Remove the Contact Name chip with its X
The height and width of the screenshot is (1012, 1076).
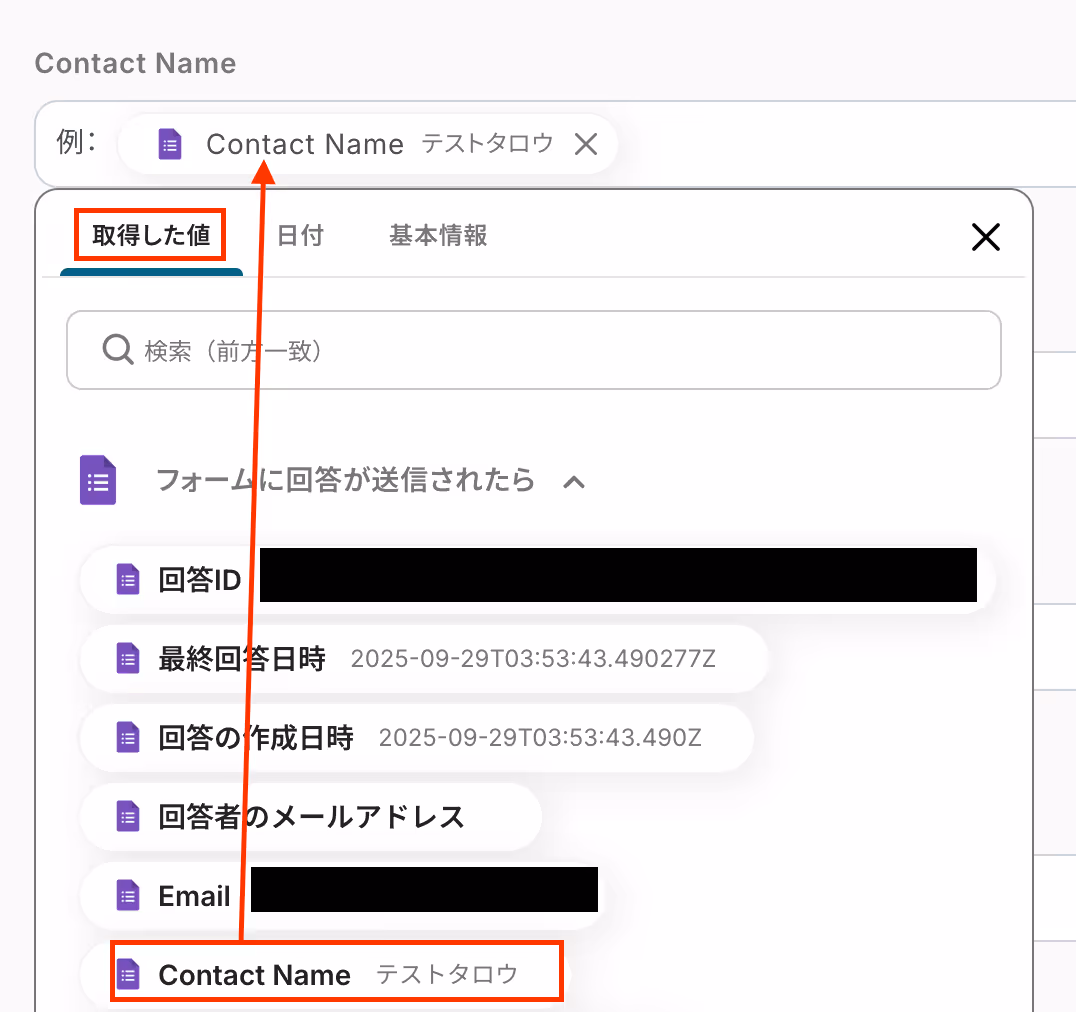(585, 144)
